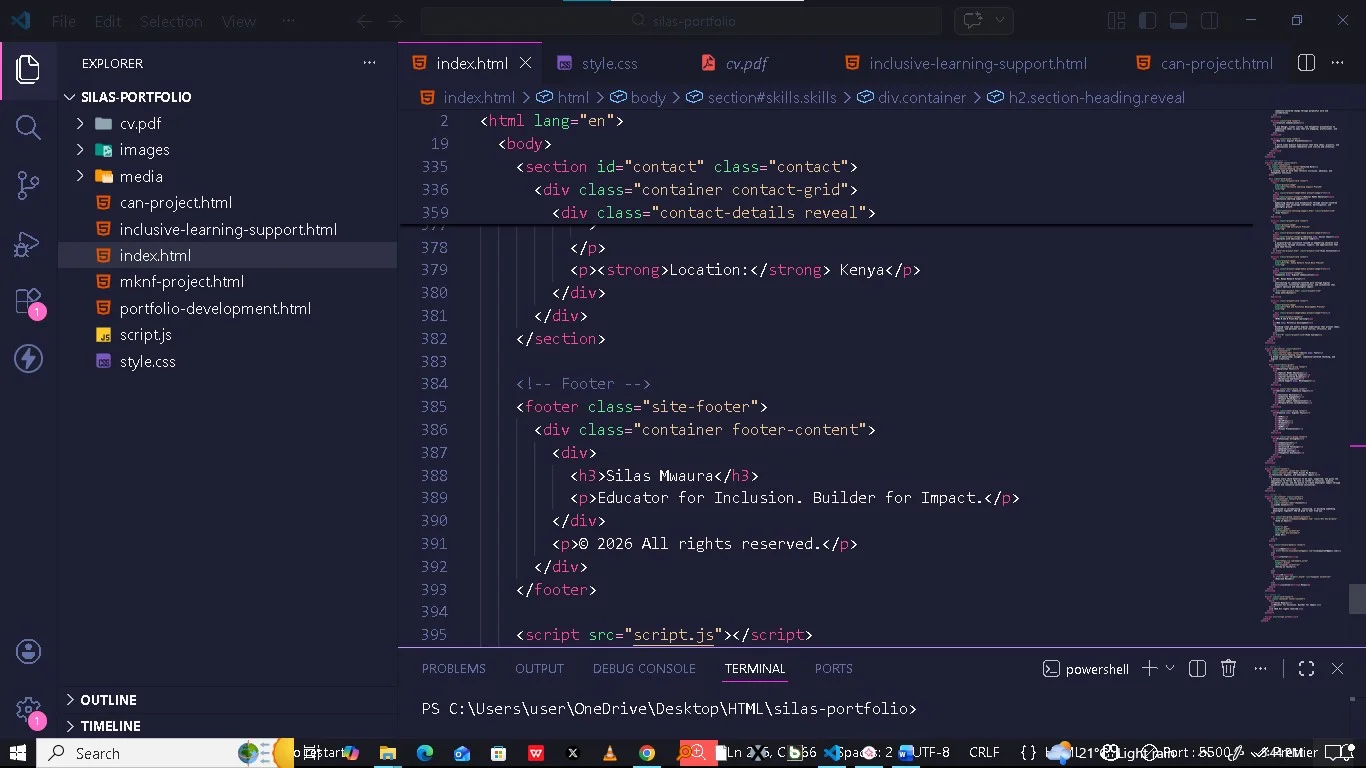
Task: Open the new terminal launch profile dropdown
Action: [1170, 669]
